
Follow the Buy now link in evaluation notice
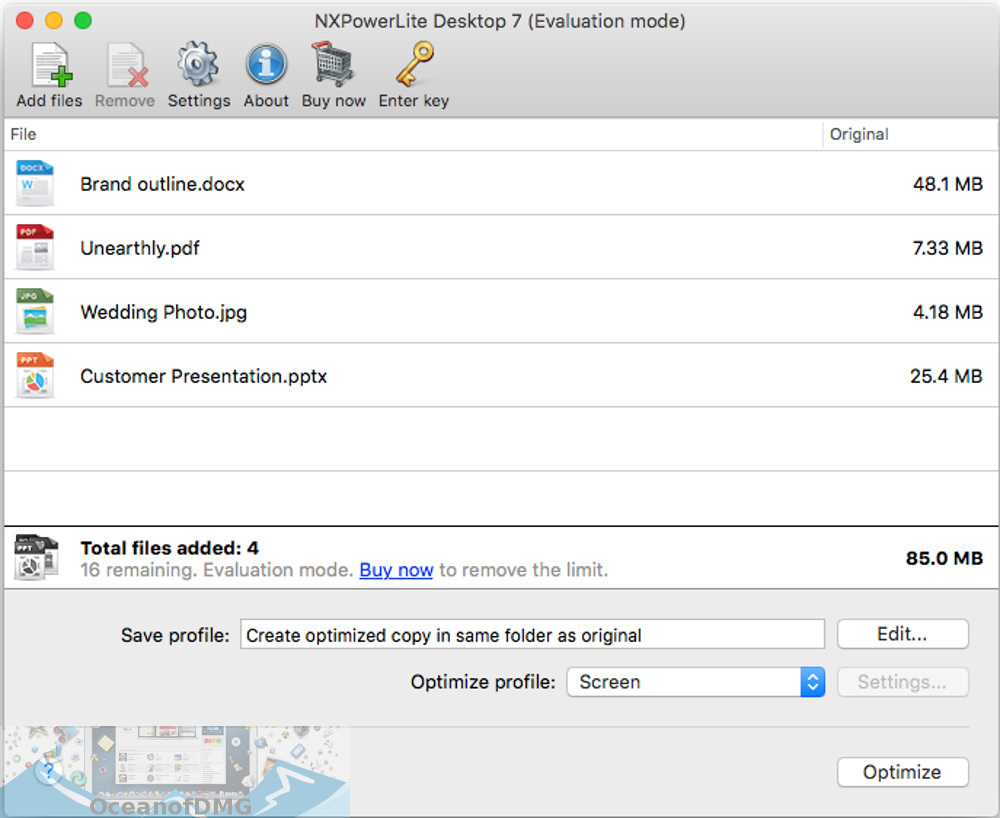(396, 570)
